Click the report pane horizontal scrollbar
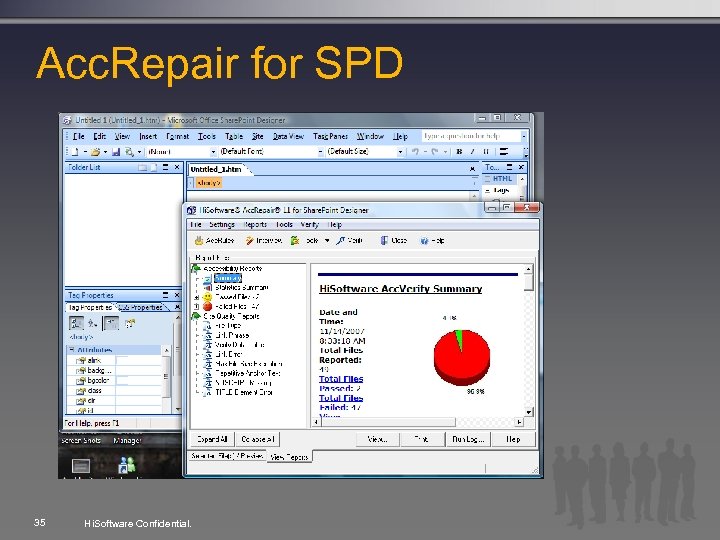 [x=418, y=422]
